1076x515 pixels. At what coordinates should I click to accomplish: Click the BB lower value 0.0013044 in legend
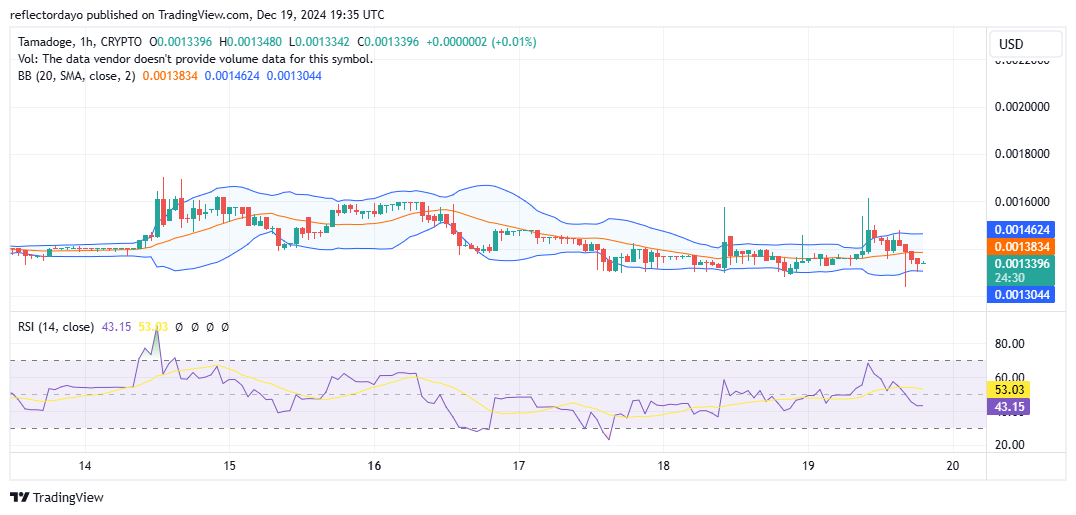pyautogui.click(x=294, y=76)
